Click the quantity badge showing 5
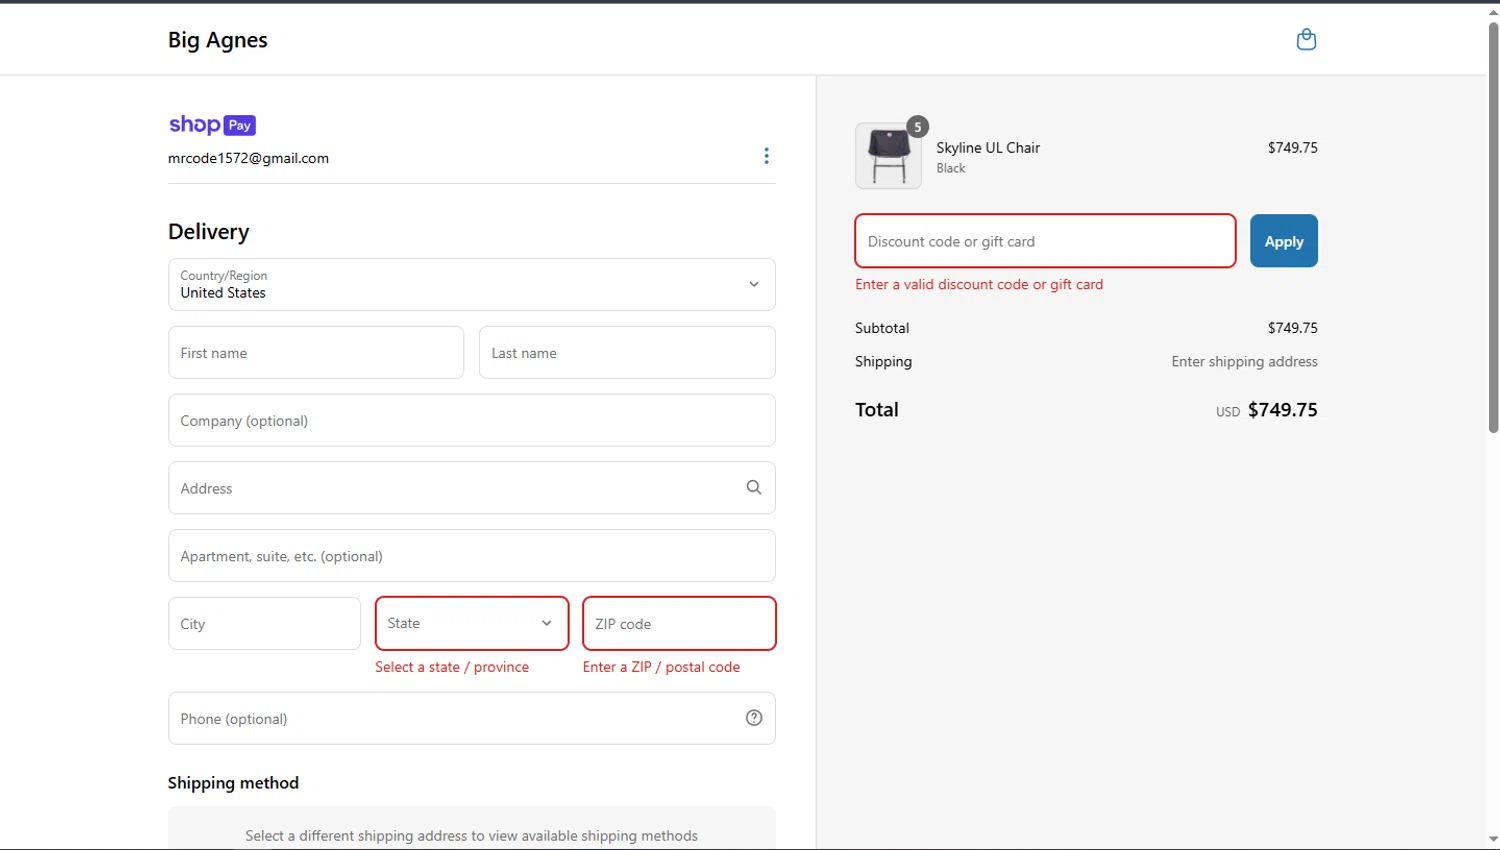1500x850 pixels. coord(917,127)
